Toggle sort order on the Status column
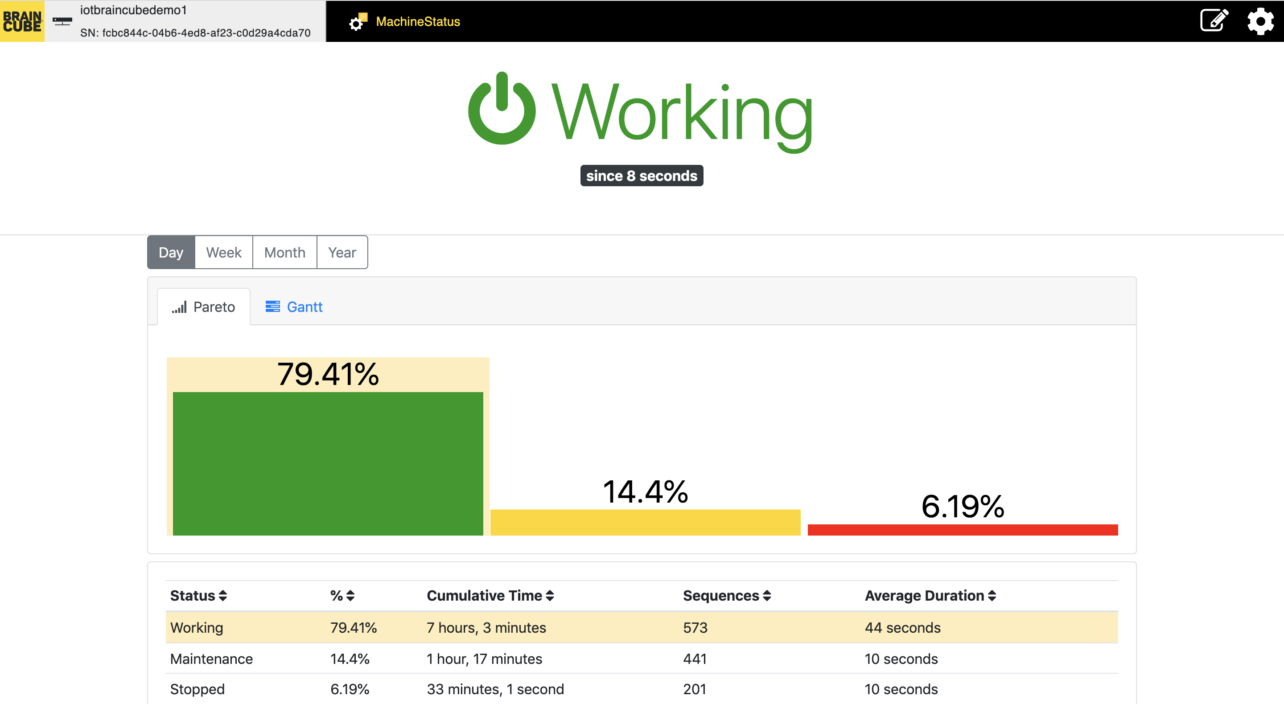 pos(224,595)
